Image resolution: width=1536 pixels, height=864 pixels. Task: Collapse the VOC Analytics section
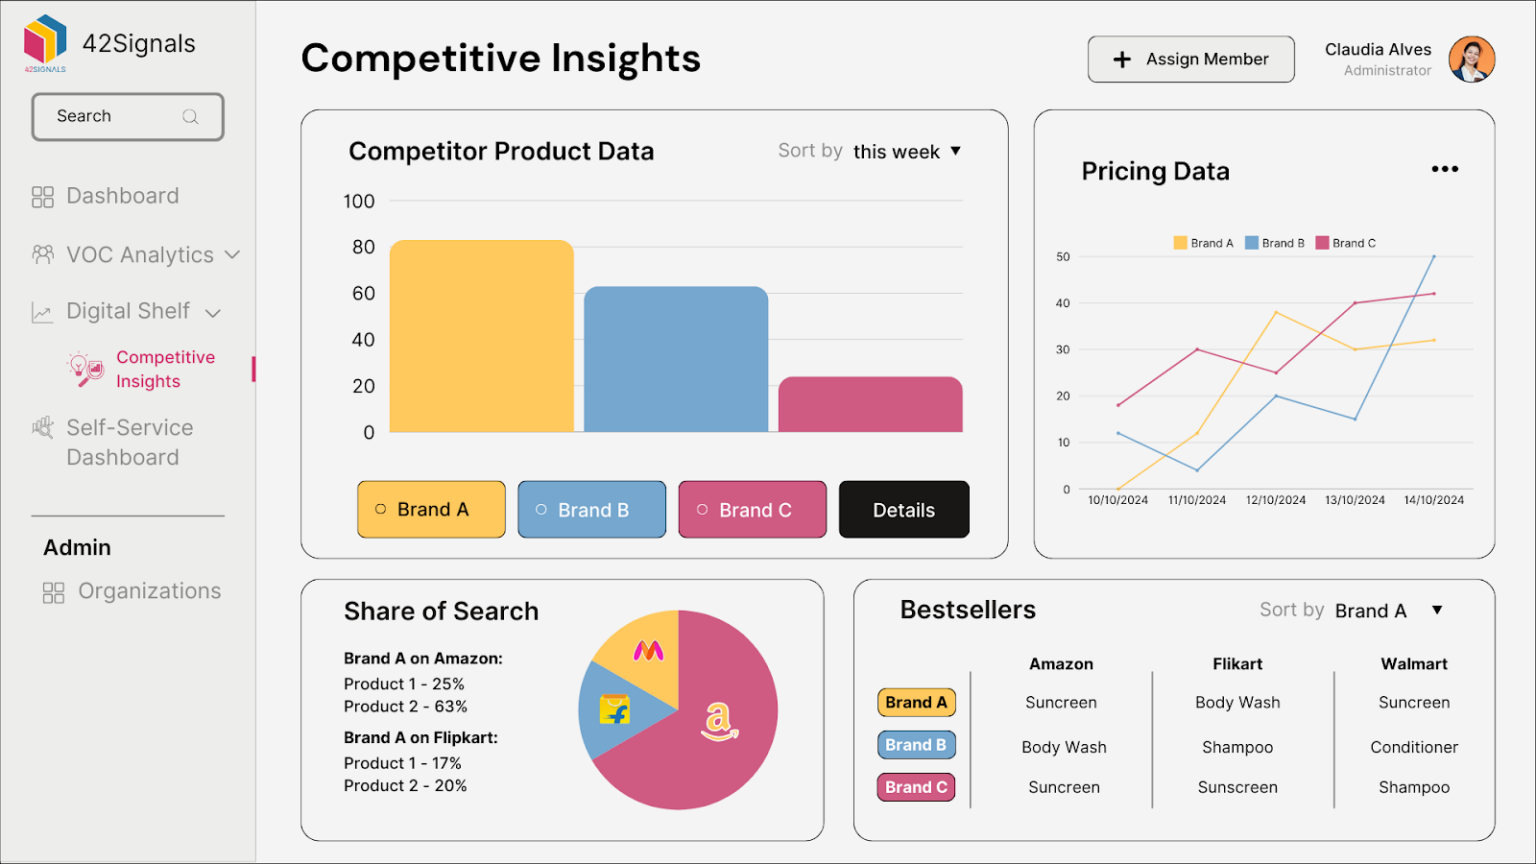pyautogui.click(x=234, y=255)
